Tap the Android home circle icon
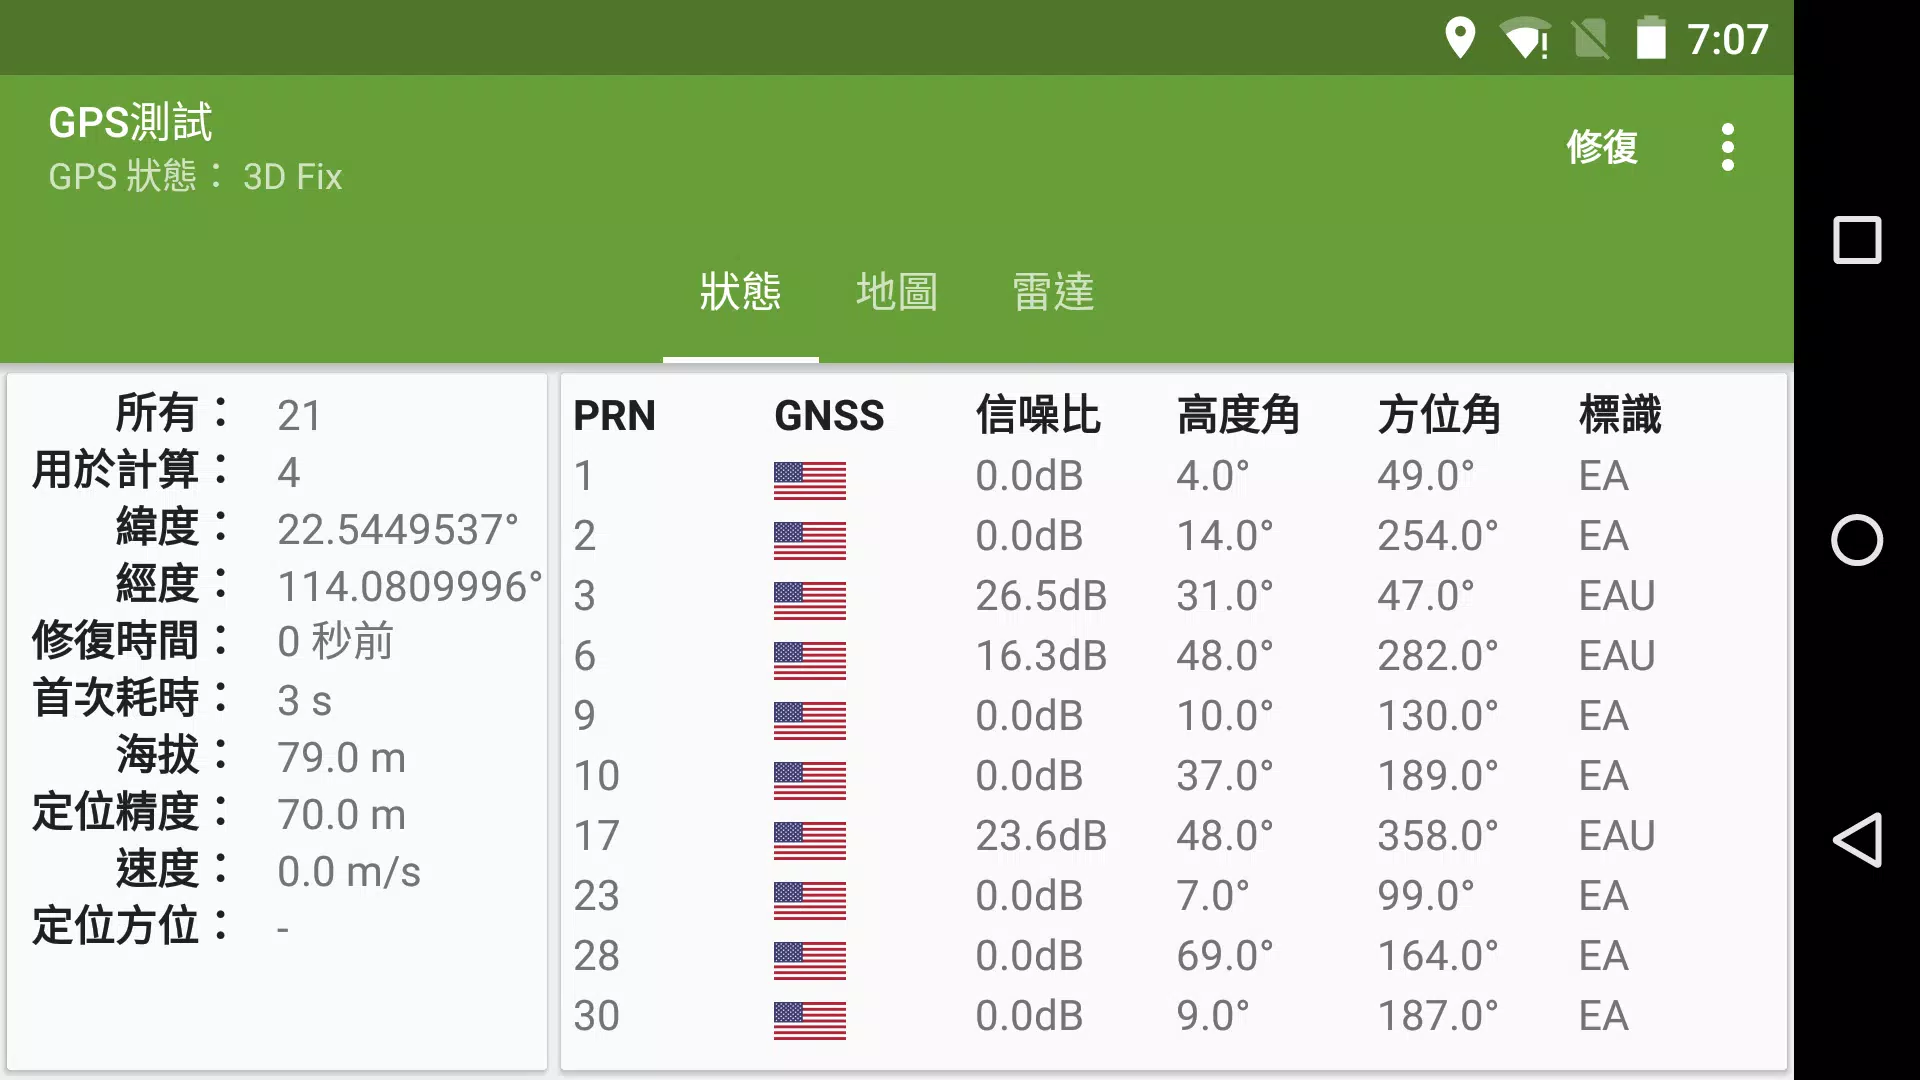The height and width of the screenshot is (1080, 1920). coord(1857,540)
